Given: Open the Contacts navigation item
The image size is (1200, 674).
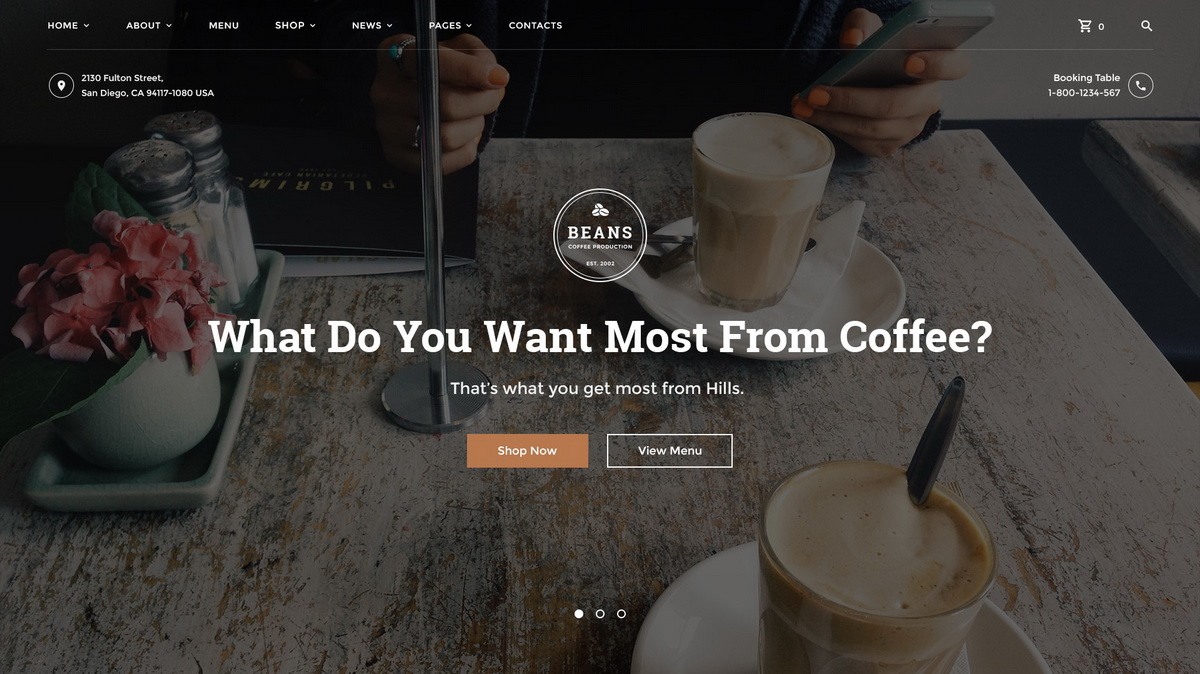Looking at the screenshot, I should click(535, 26).
